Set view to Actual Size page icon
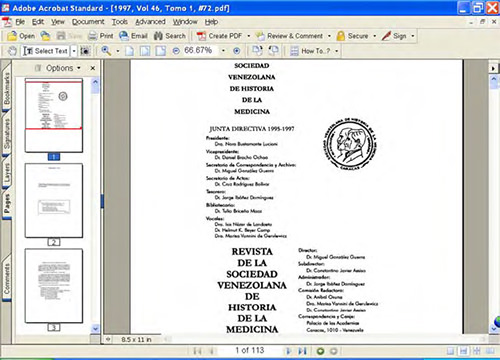This screenshot has height=360, width=500. click(x=129, y=51)
